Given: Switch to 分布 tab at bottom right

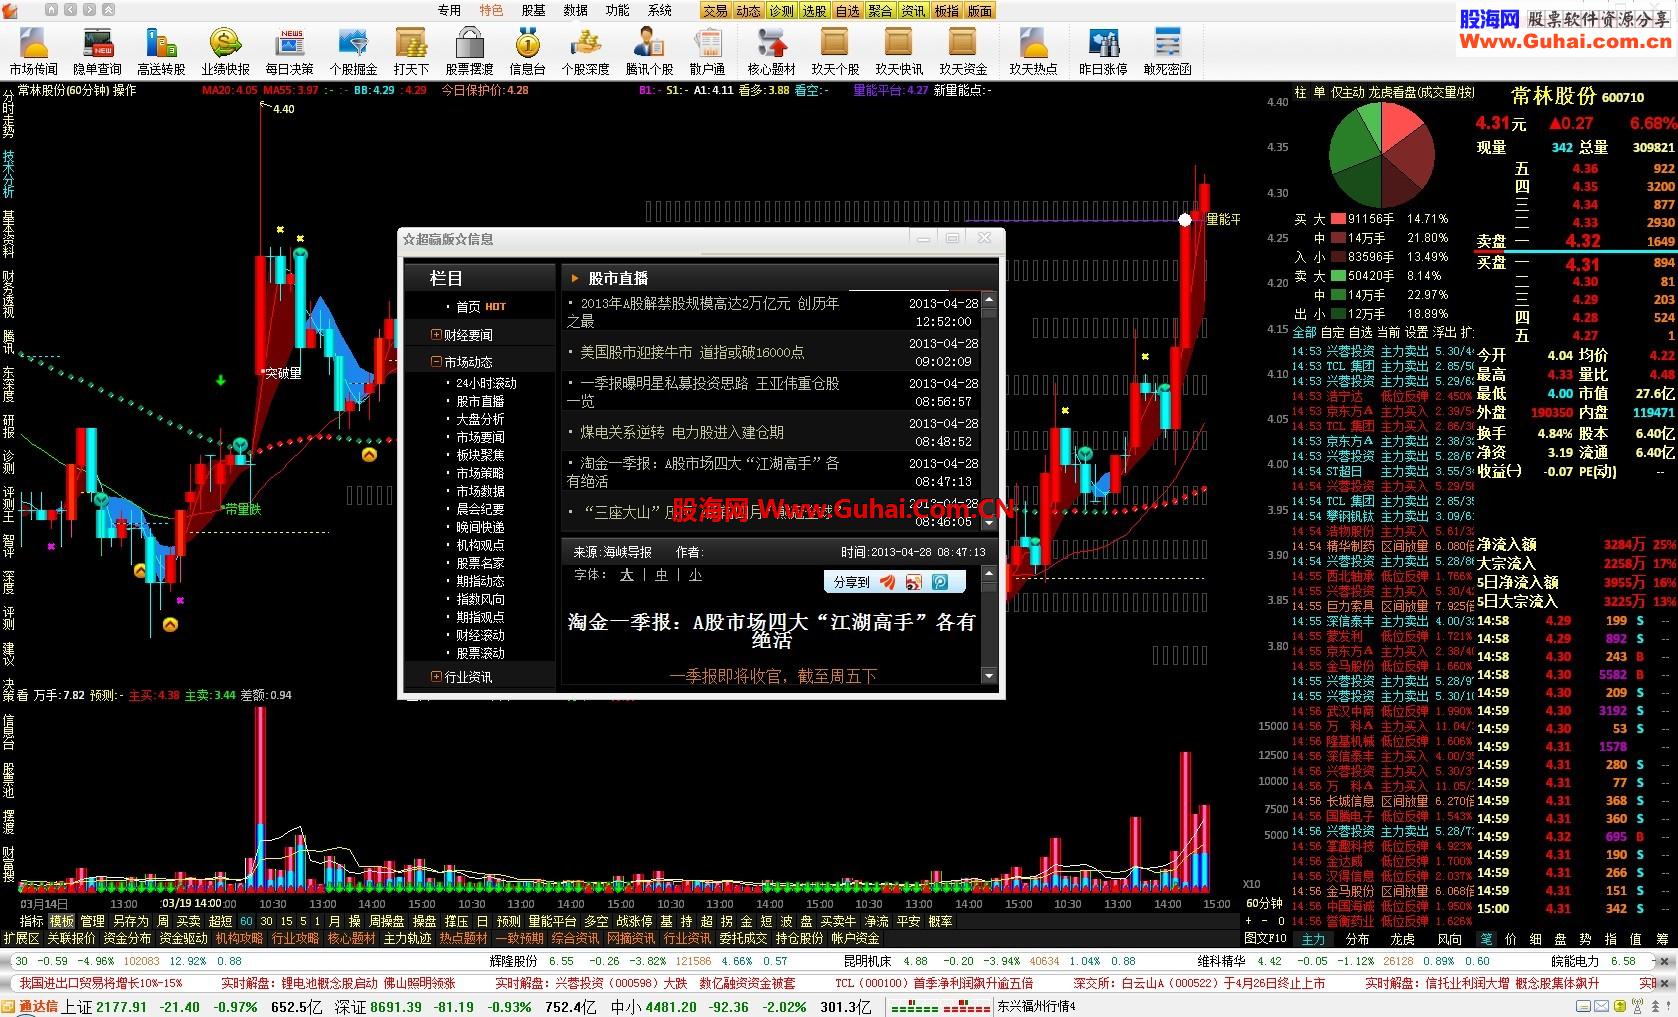Looking at the screenshot, I should [x=1358, y=939].
